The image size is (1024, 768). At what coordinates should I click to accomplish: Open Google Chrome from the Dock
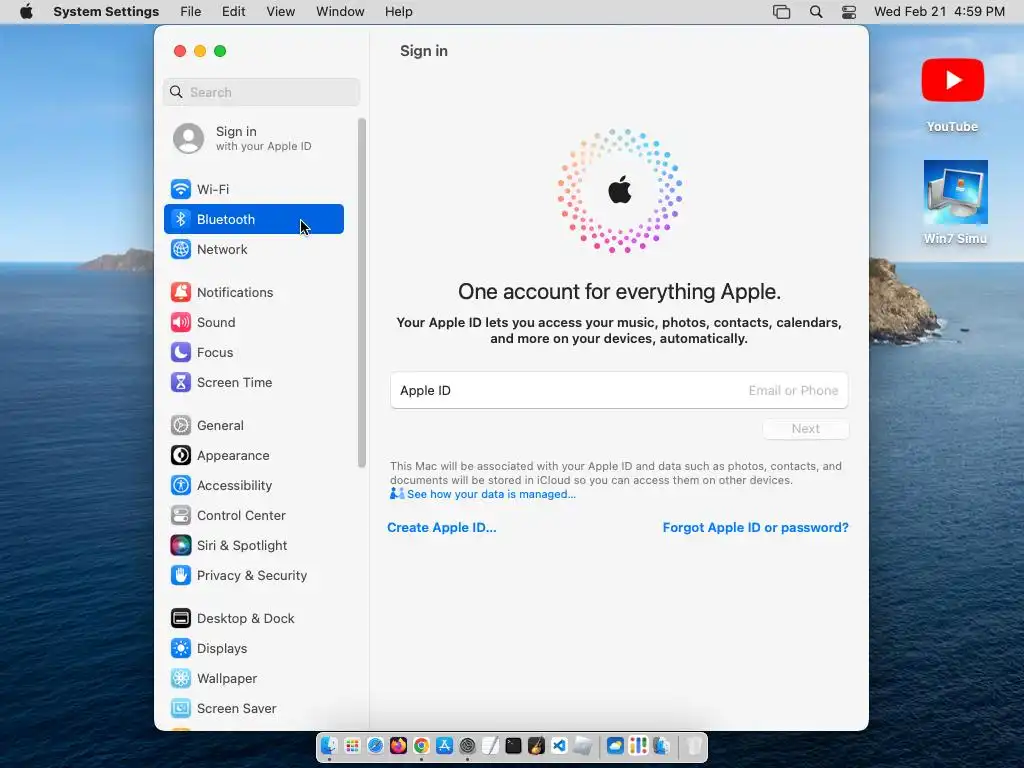tap(421, 746)
